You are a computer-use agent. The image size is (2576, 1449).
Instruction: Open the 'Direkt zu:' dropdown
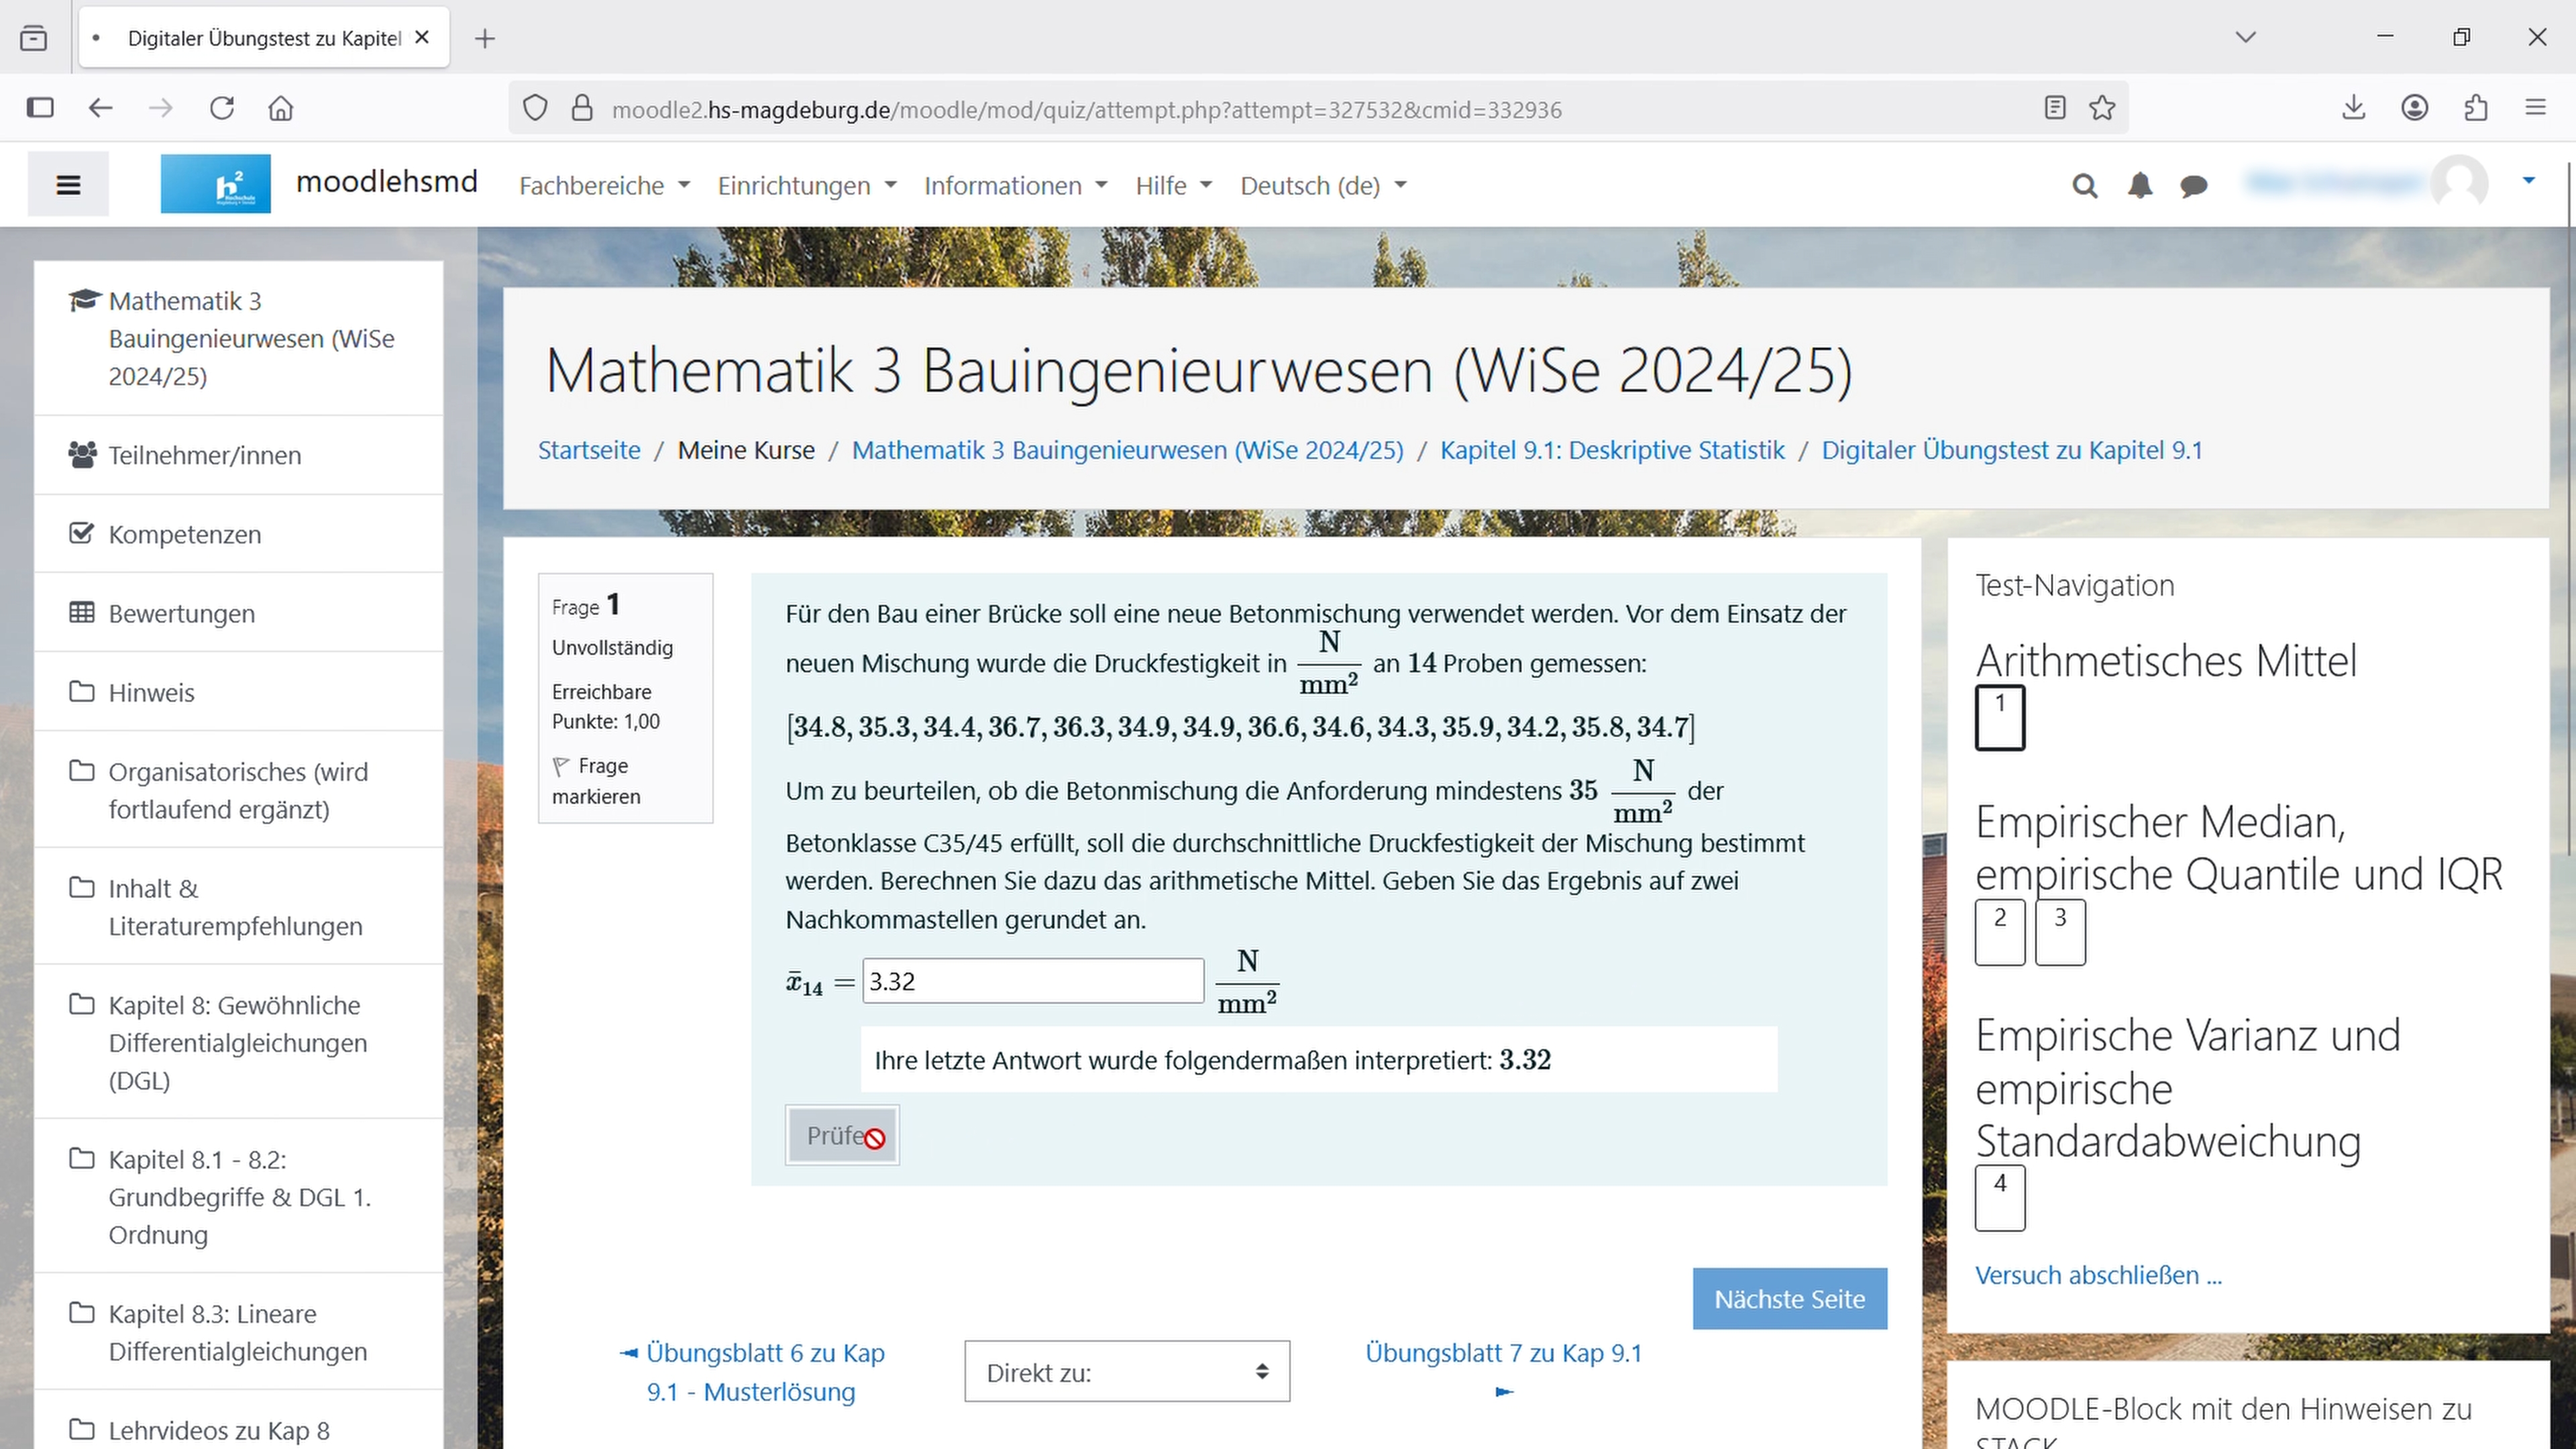1126,1371
